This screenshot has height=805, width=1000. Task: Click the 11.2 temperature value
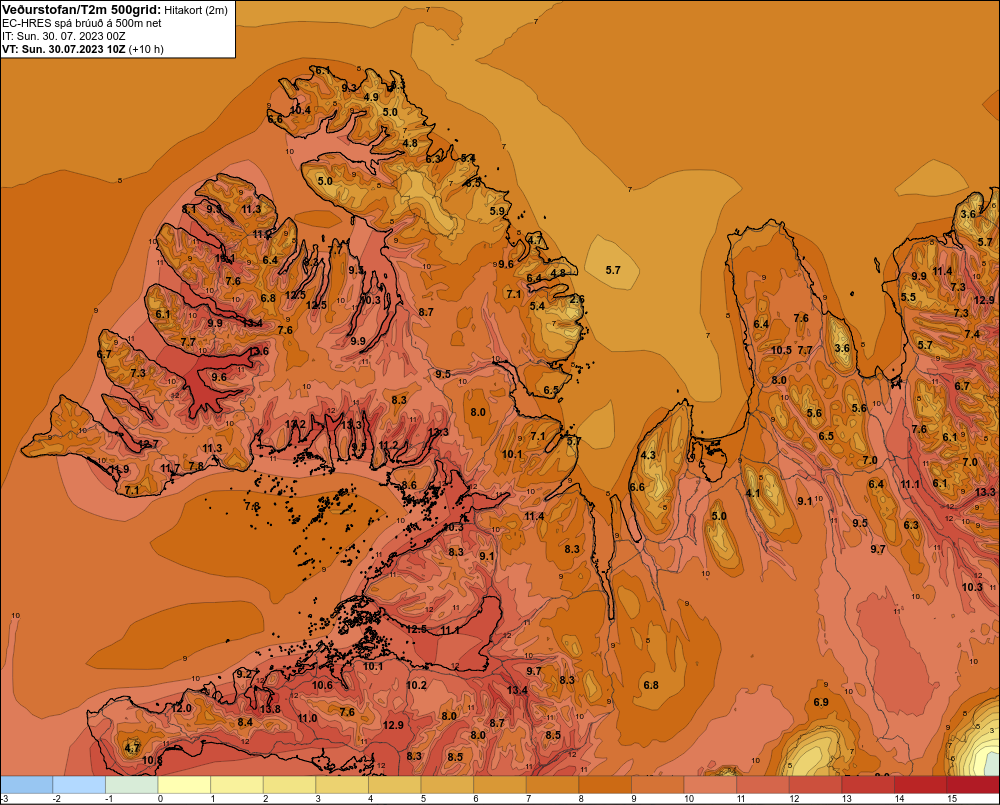(x=388, y=445)
